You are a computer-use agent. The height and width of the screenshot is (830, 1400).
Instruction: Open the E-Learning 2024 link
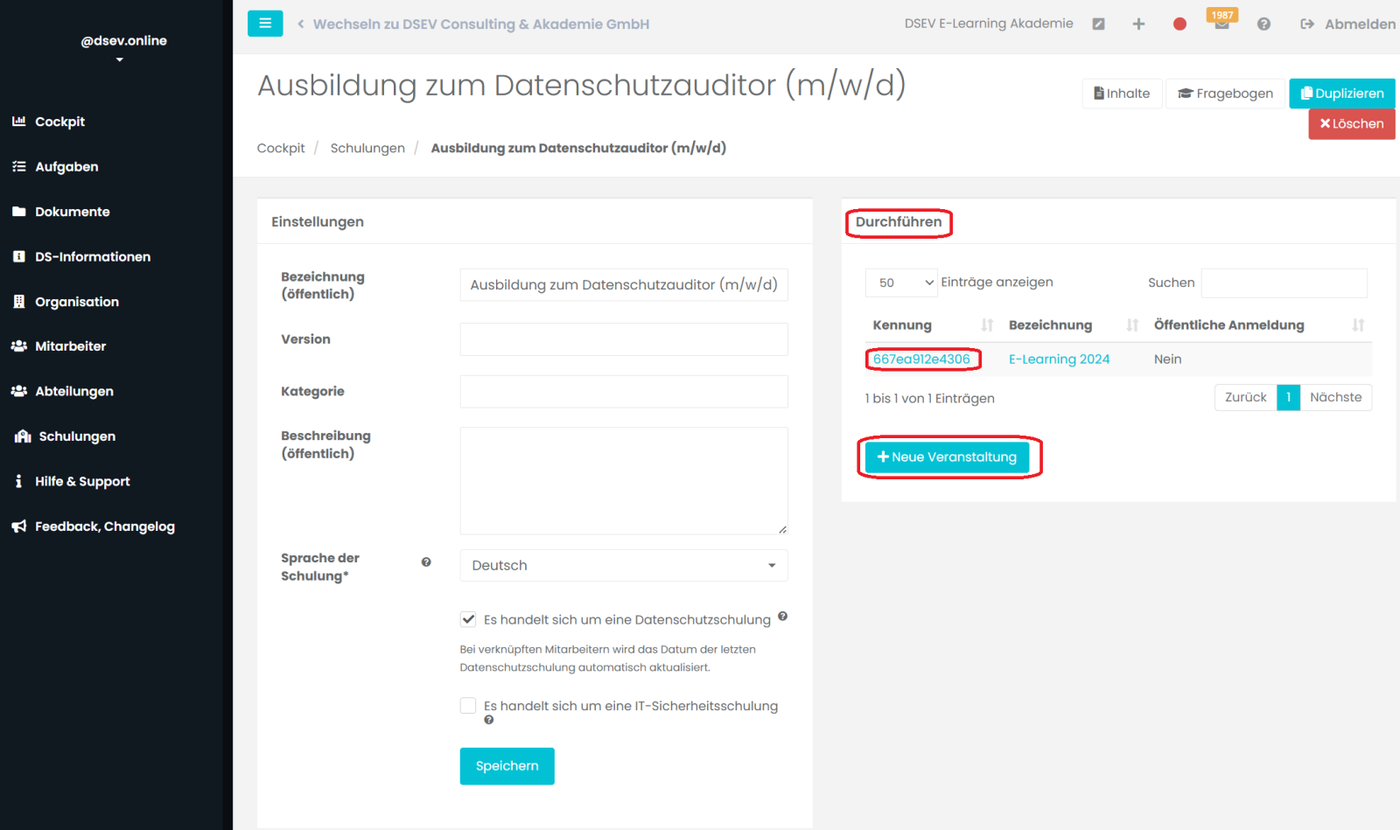(x=1059, y=359)
